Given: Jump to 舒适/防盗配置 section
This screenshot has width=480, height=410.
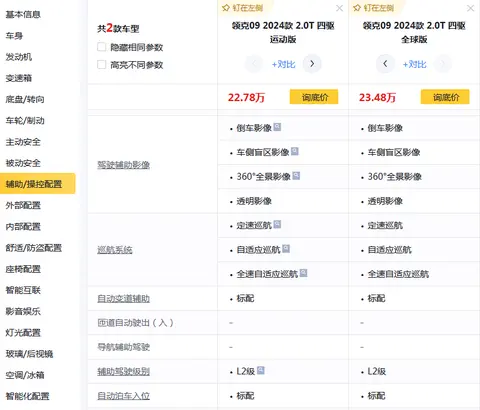Looking at the screenshot, I should click(34, 248).
